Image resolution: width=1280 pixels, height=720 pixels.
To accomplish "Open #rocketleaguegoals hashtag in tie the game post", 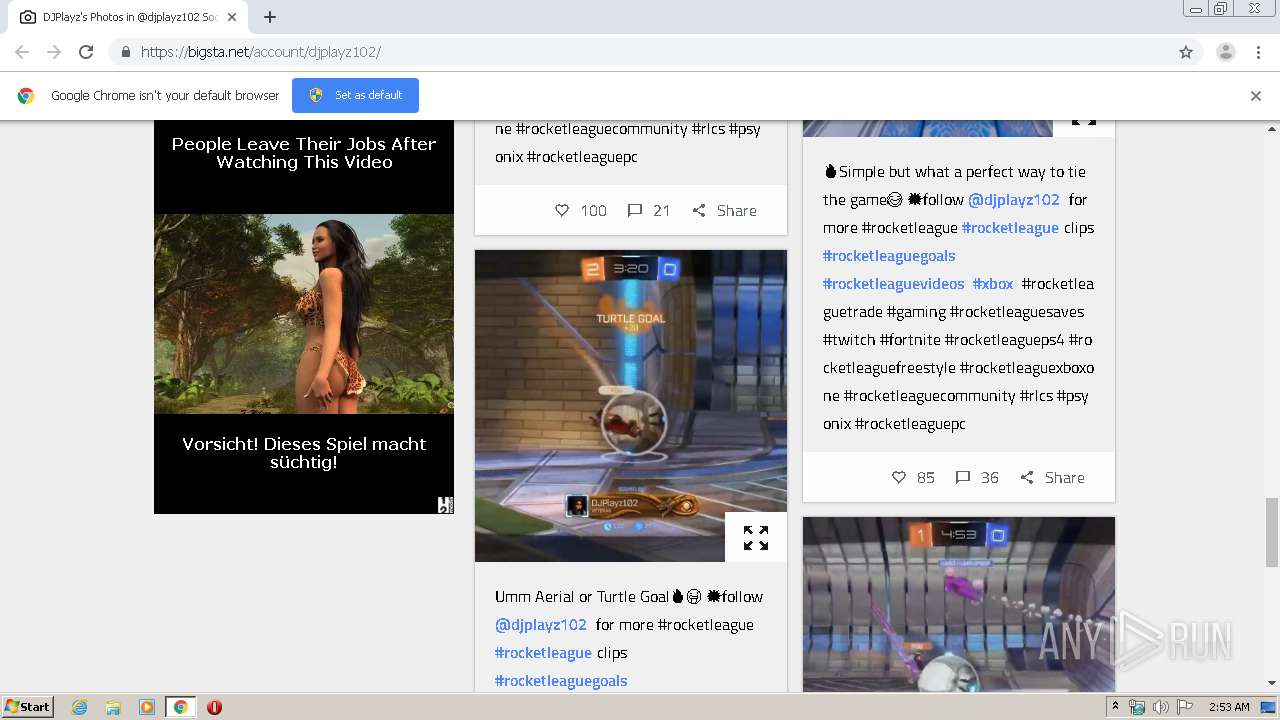I will [x=889, y=255].
